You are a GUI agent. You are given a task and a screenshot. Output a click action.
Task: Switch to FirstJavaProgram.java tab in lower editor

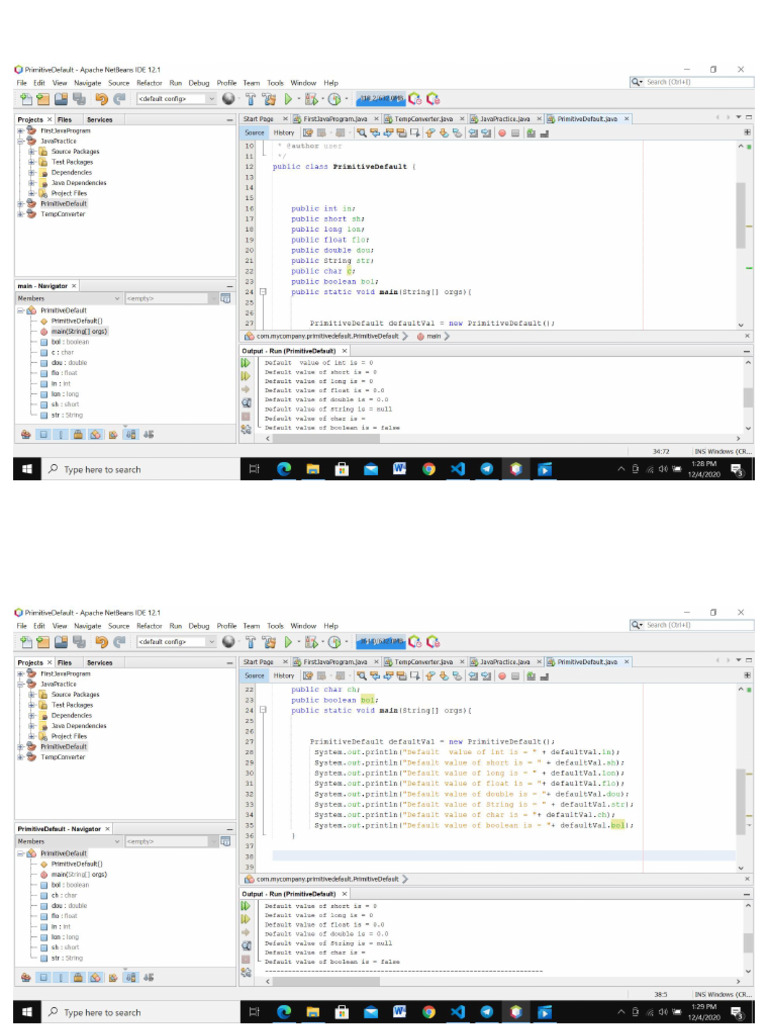pyautogui.click(x=335, y=662)
